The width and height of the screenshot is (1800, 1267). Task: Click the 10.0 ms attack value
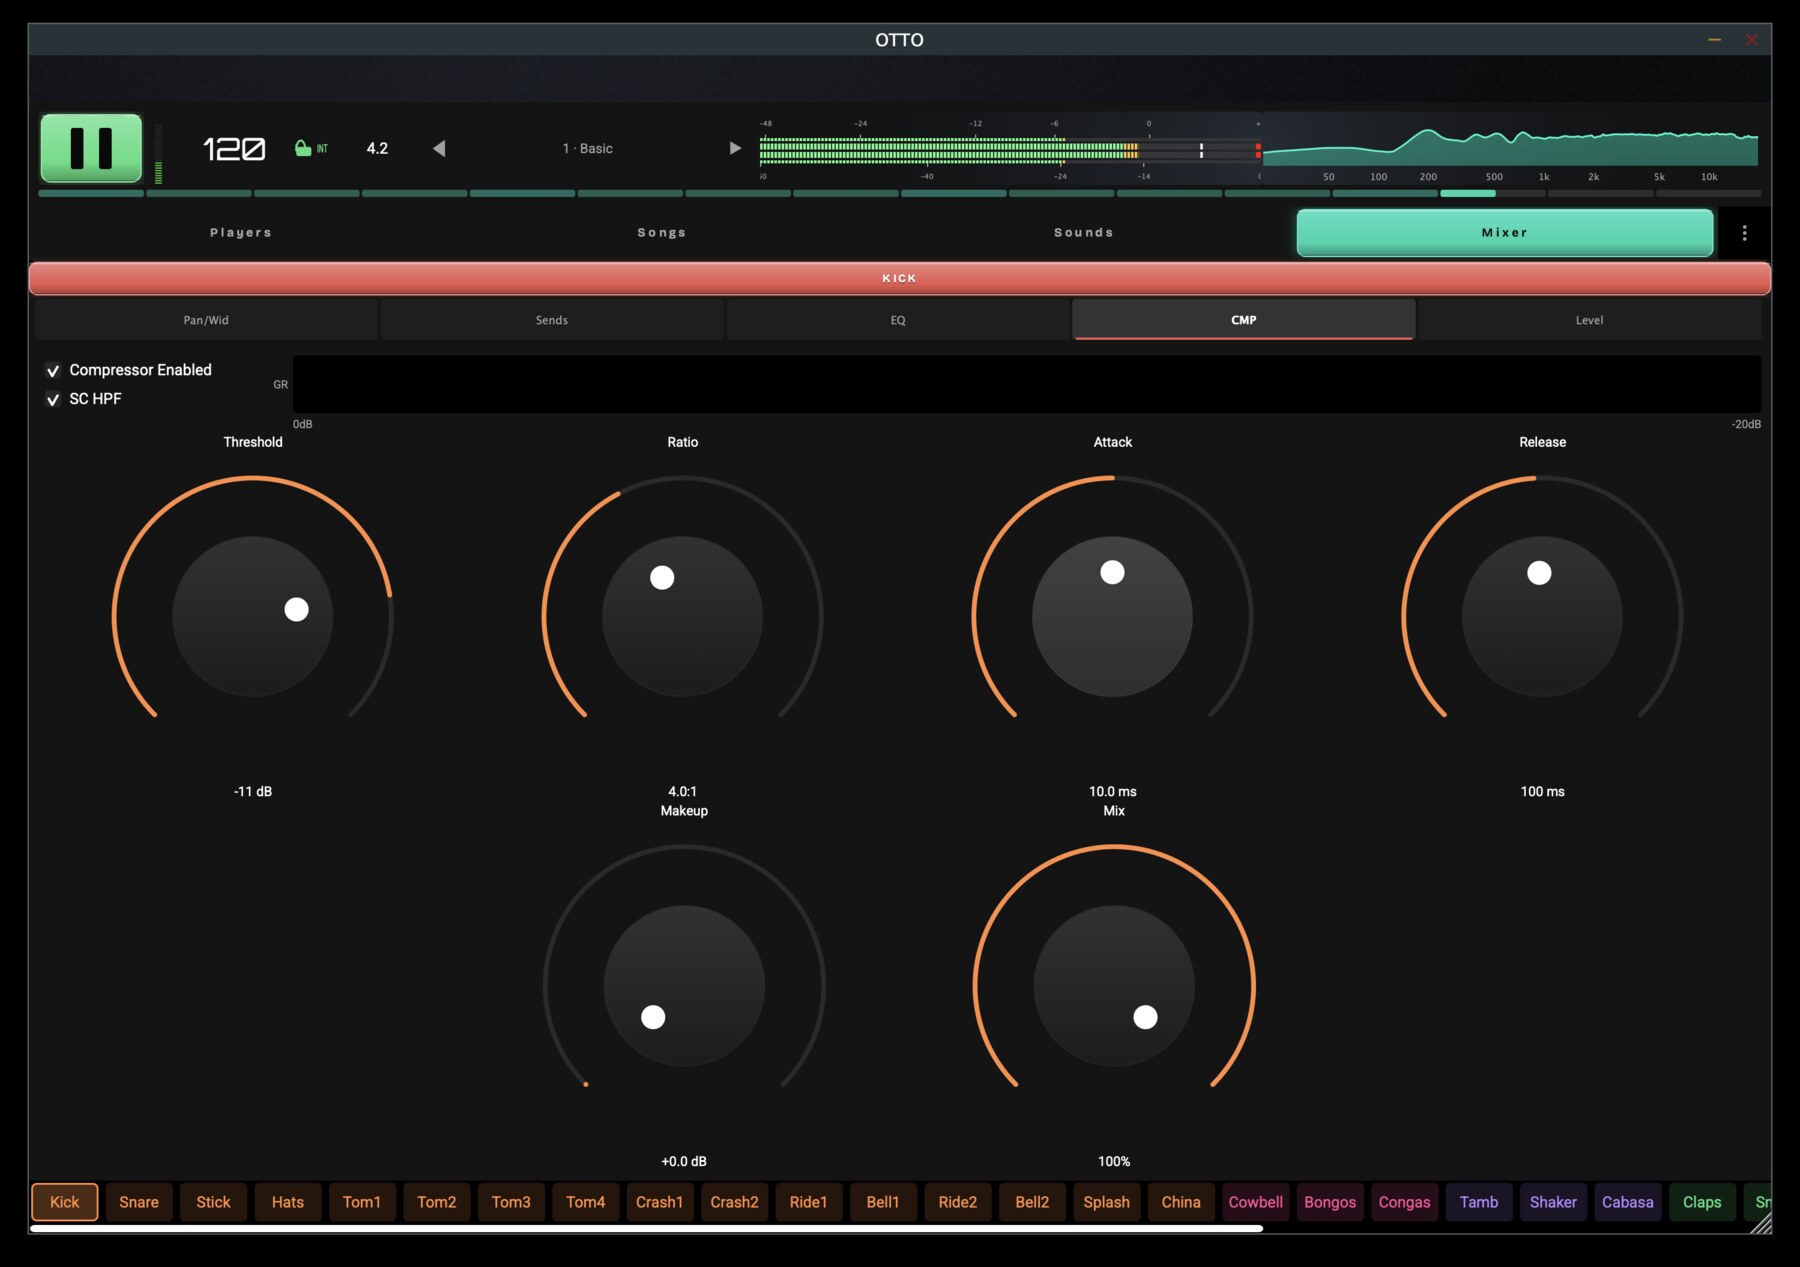(x=1113, y=791)
